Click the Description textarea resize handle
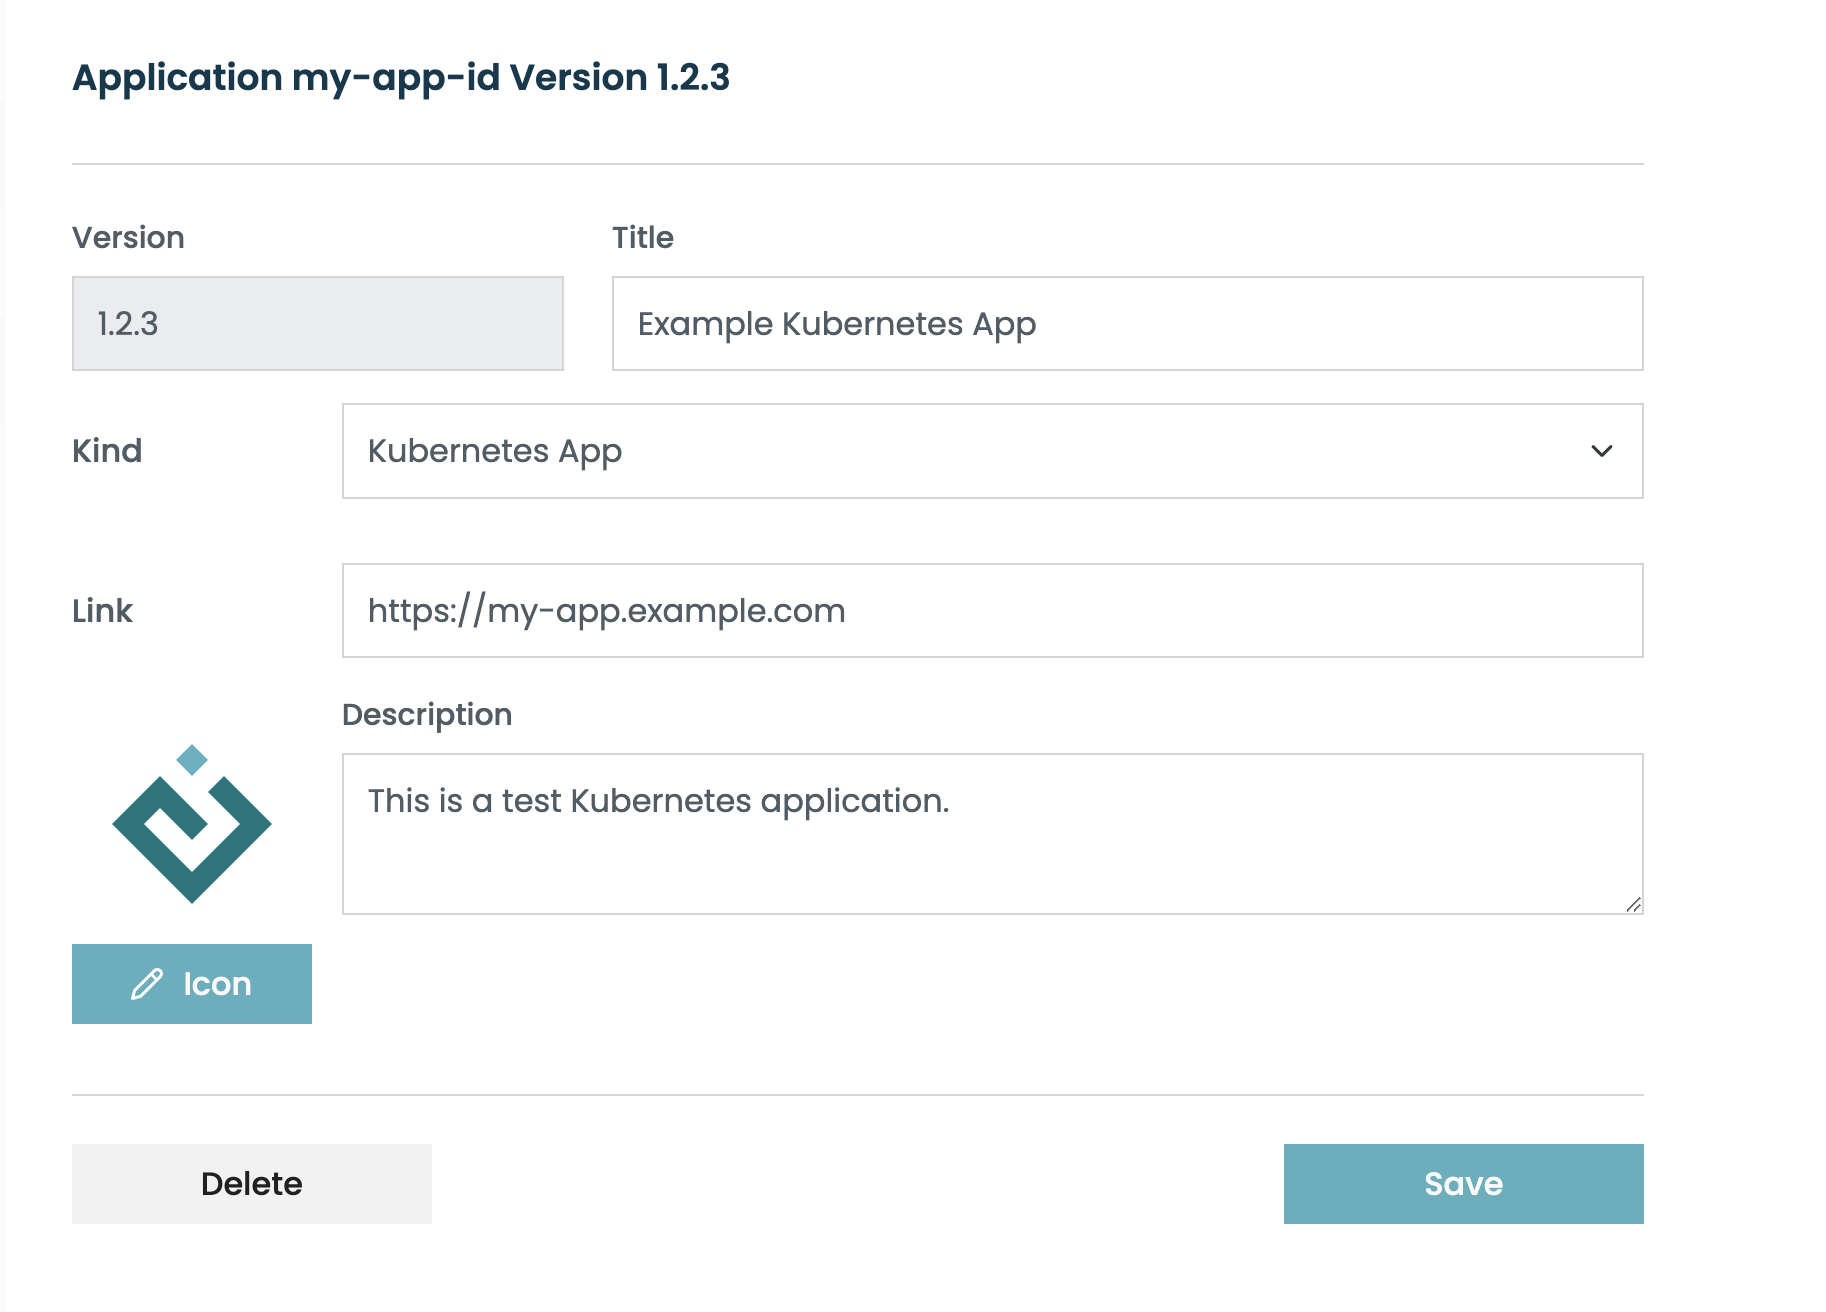This screenshot has height=1312, width=1826. point(1633,904)
